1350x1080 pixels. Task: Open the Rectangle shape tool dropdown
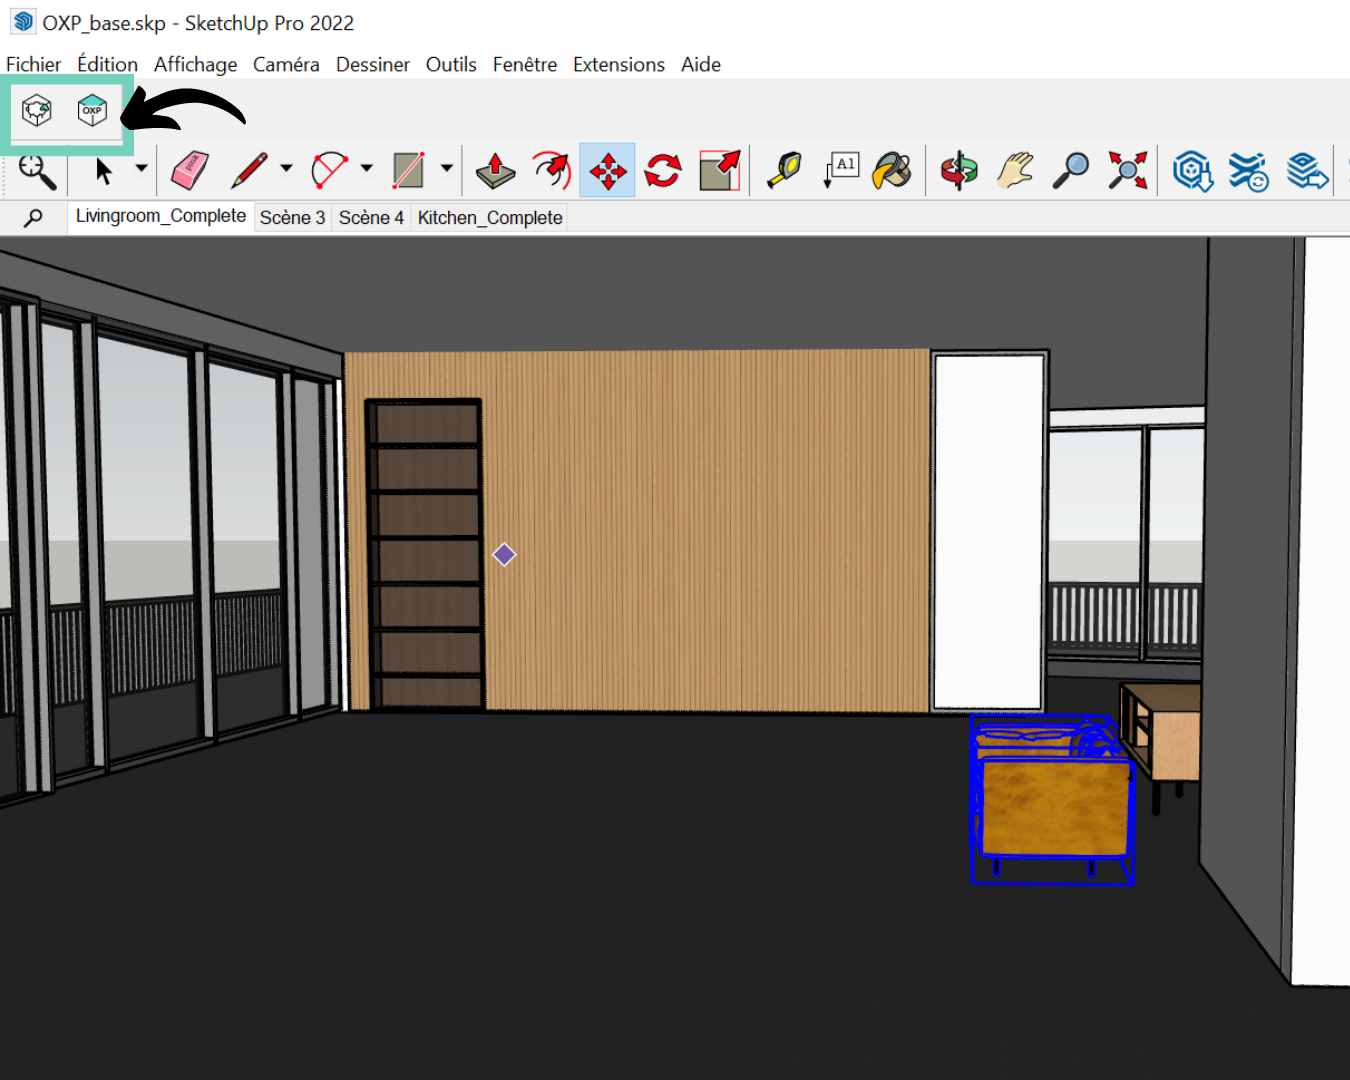(446, 168)
